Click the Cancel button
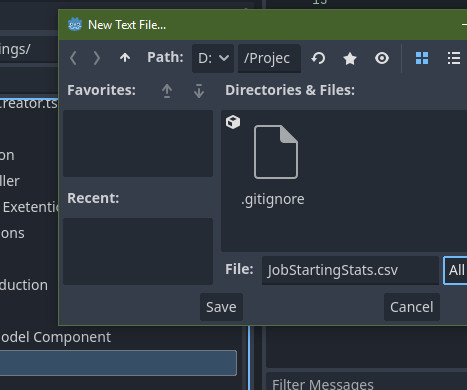This screenshot has width=467, height=390. tap(412, 307)
